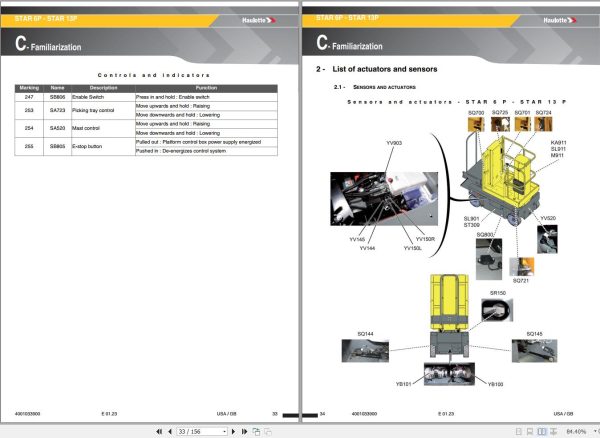Click the SQ724 sensor thumbnail
Screen dimensions: 600x438
pos(543,124)
